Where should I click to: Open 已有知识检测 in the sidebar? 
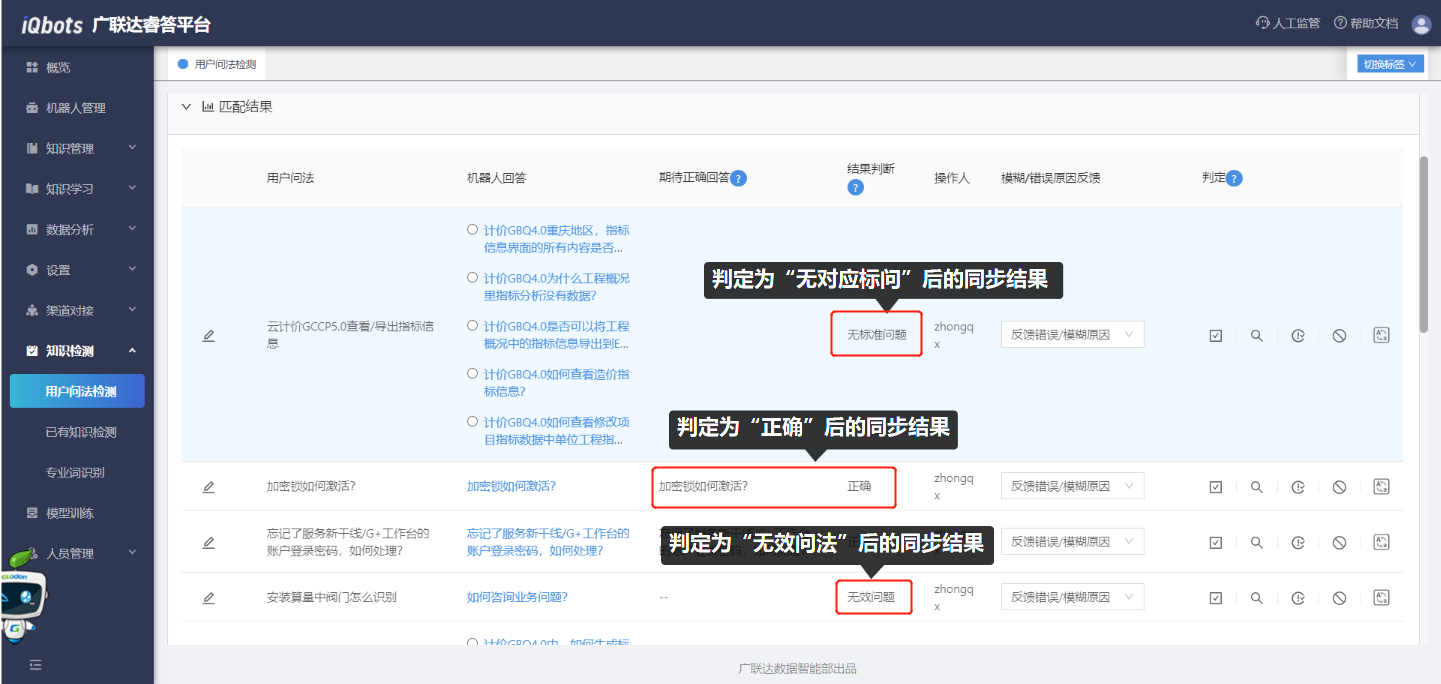pos(81,432)
